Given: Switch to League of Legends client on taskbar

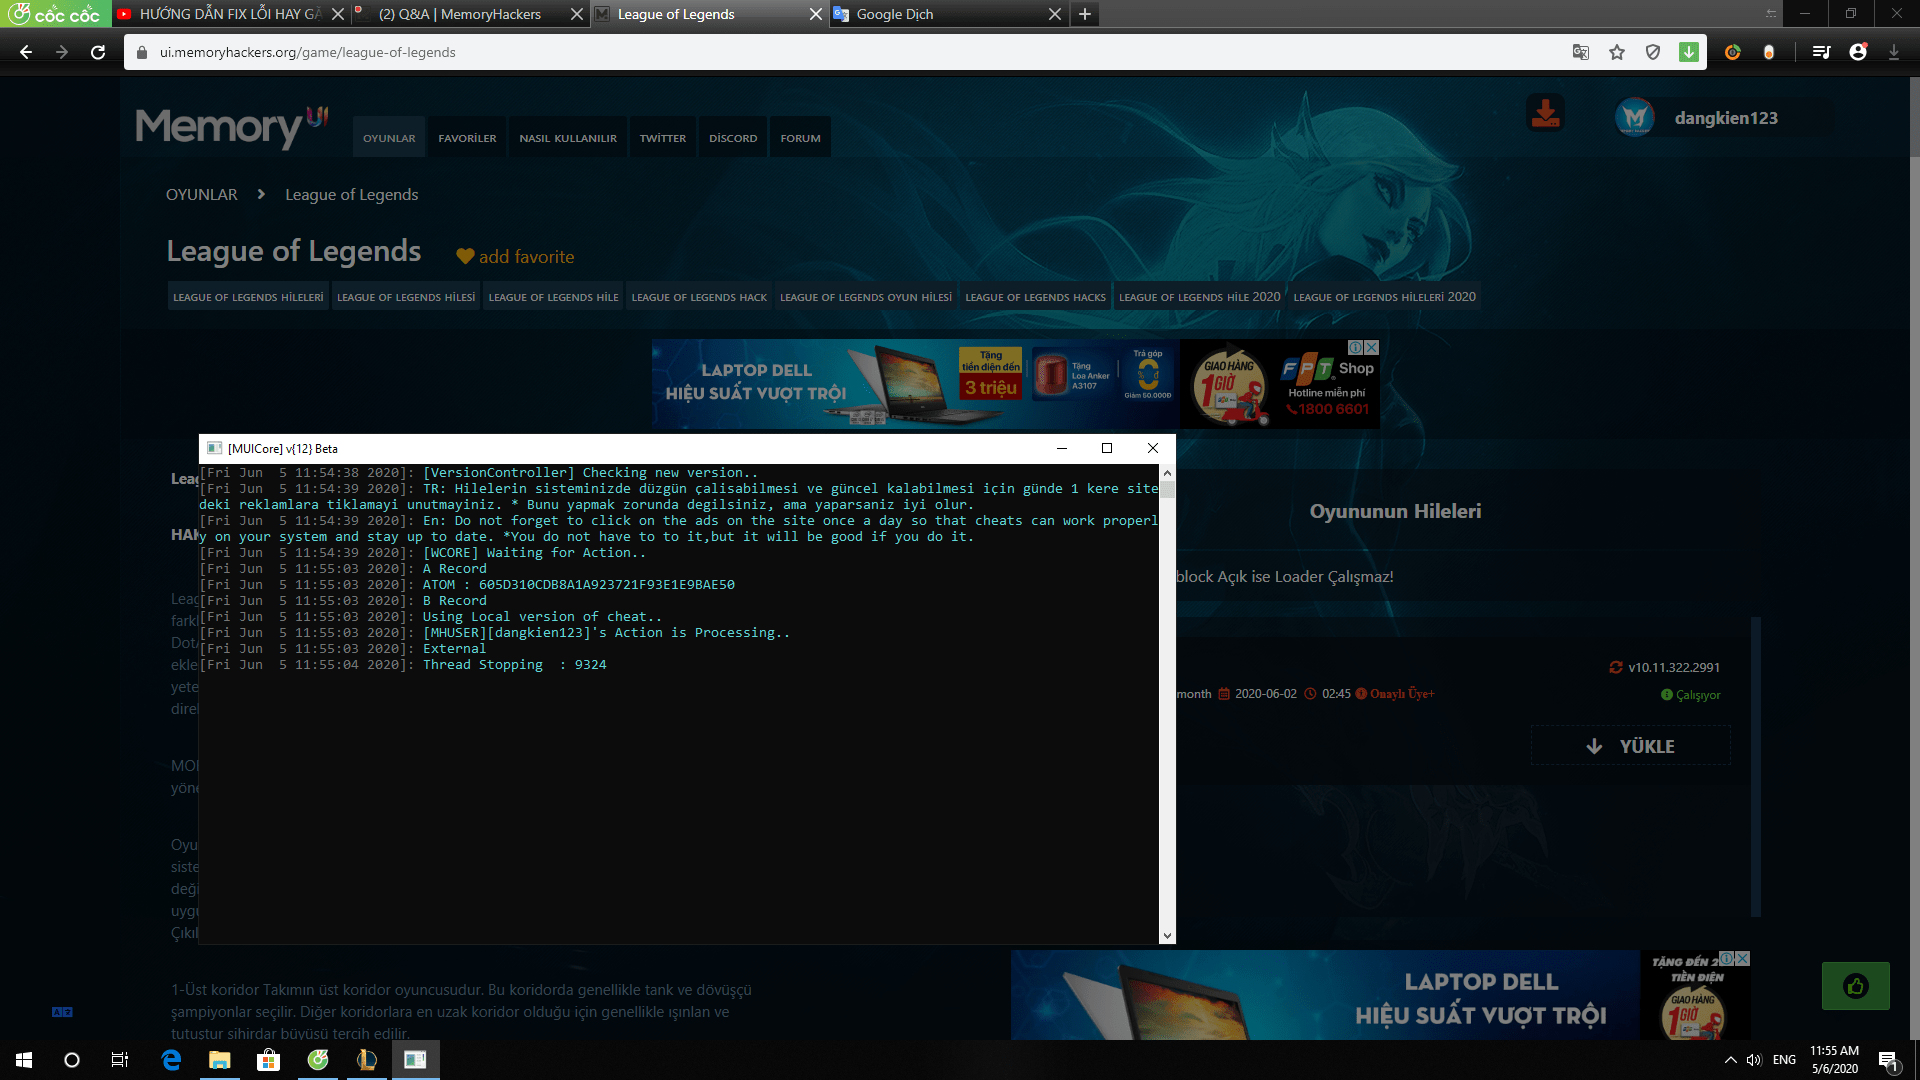Looking at the screenshot, I should point(367,1060).
